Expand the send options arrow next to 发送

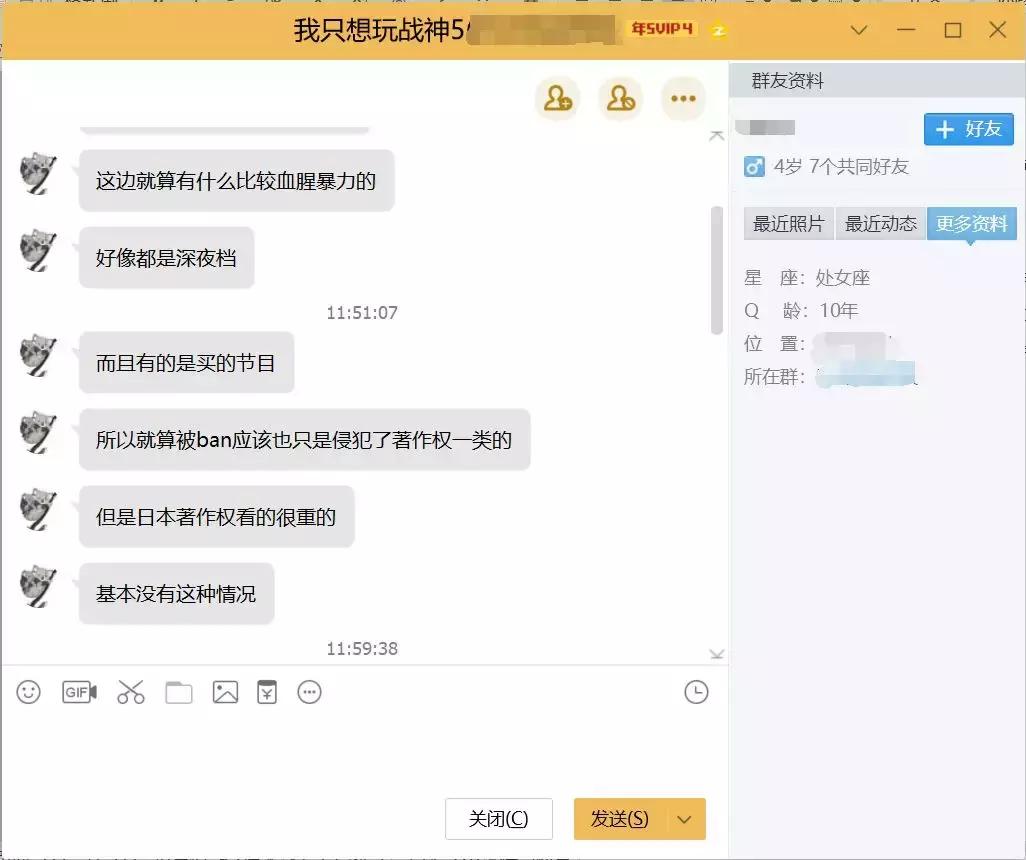point(686,819)
